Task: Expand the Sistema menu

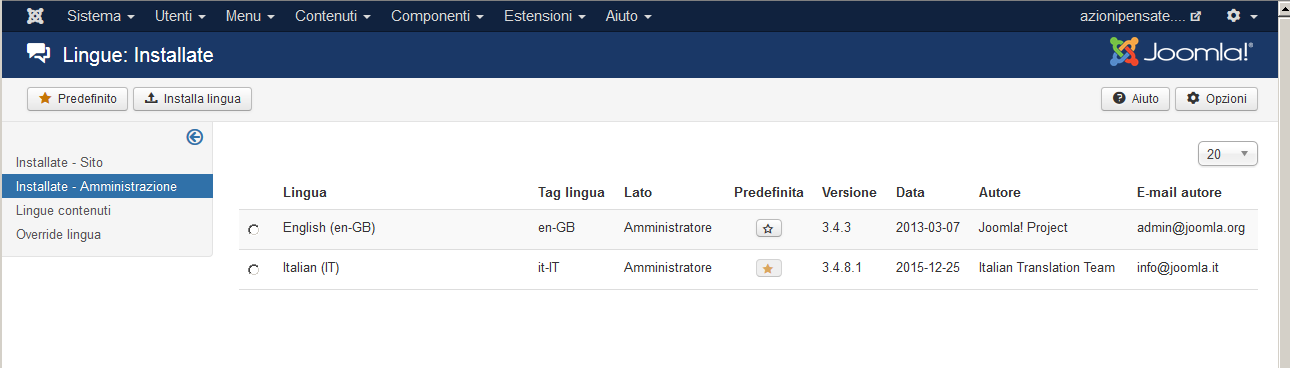Action: 100,16
